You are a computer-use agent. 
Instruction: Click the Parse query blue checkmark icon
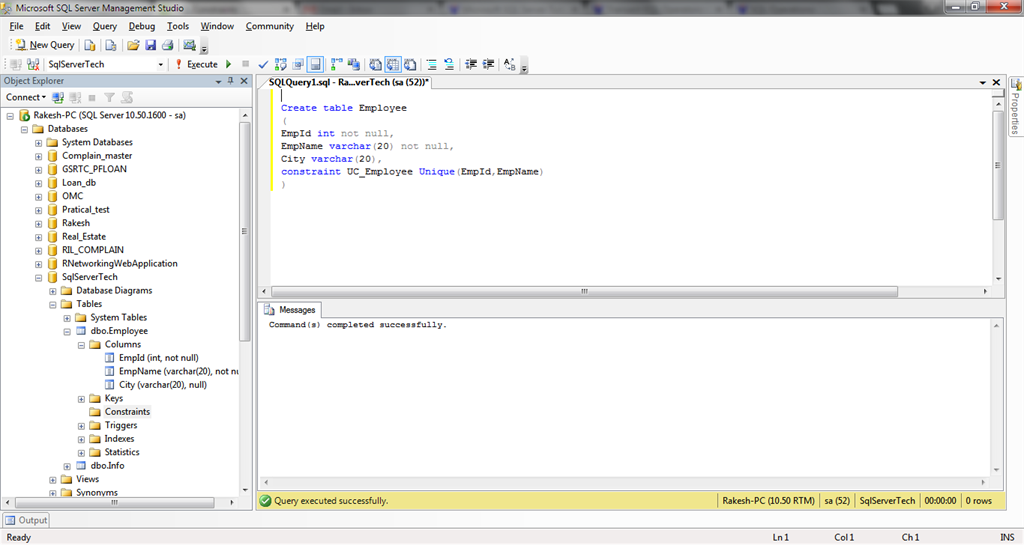pyautogui.click(x=263, y=64)
